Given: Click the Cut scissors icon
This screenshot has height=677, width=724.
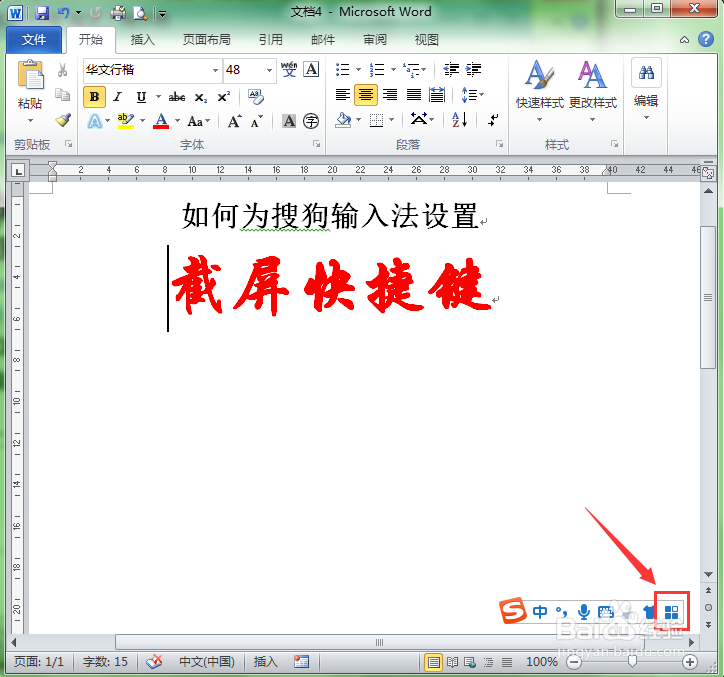Looking at the screenshot, I should point(62,70).
